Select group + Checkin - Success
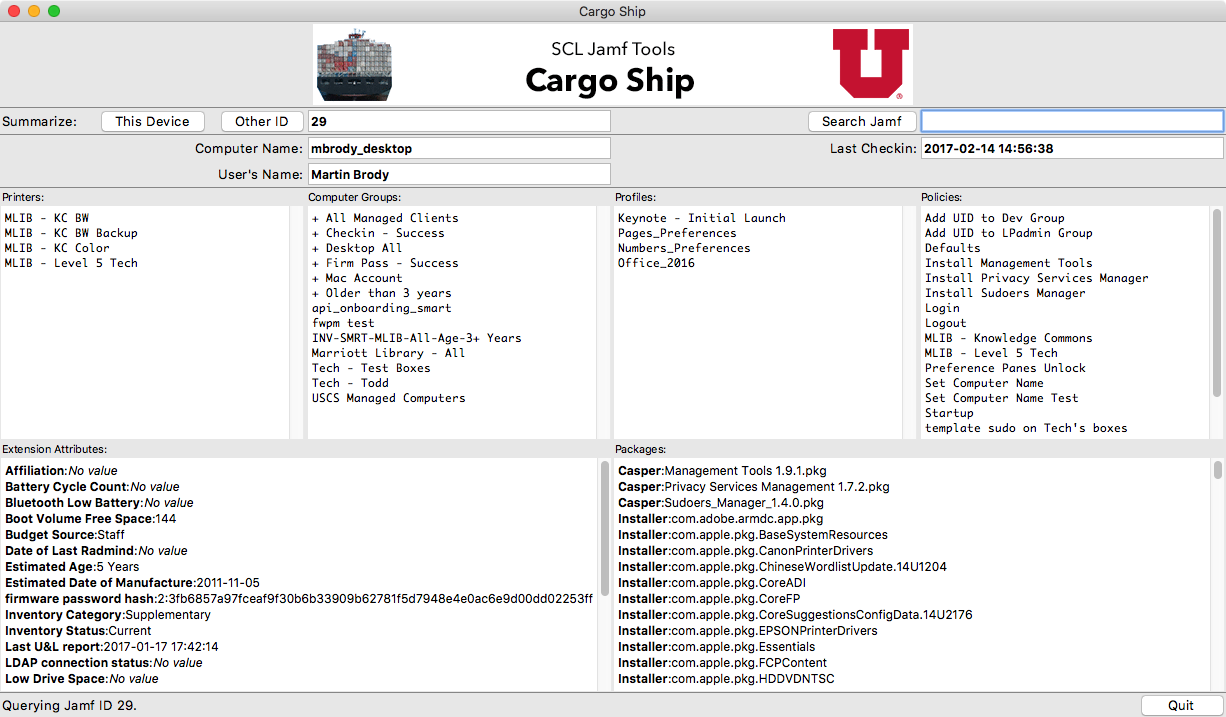Screen dimensions: 1226x717 378,233
